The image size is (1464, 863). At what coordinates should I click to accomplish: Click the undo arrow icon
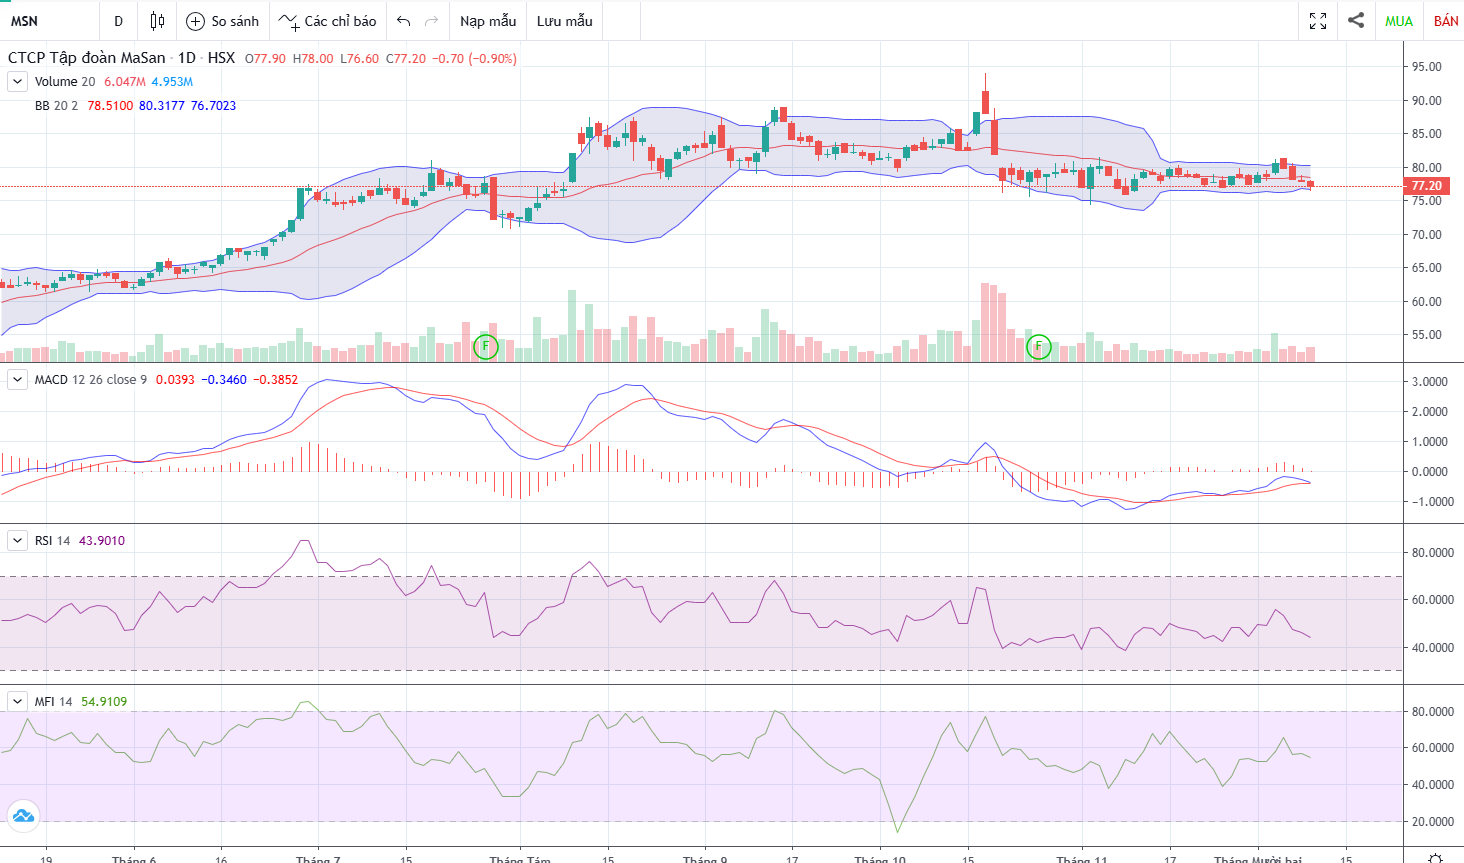[403, 21]
